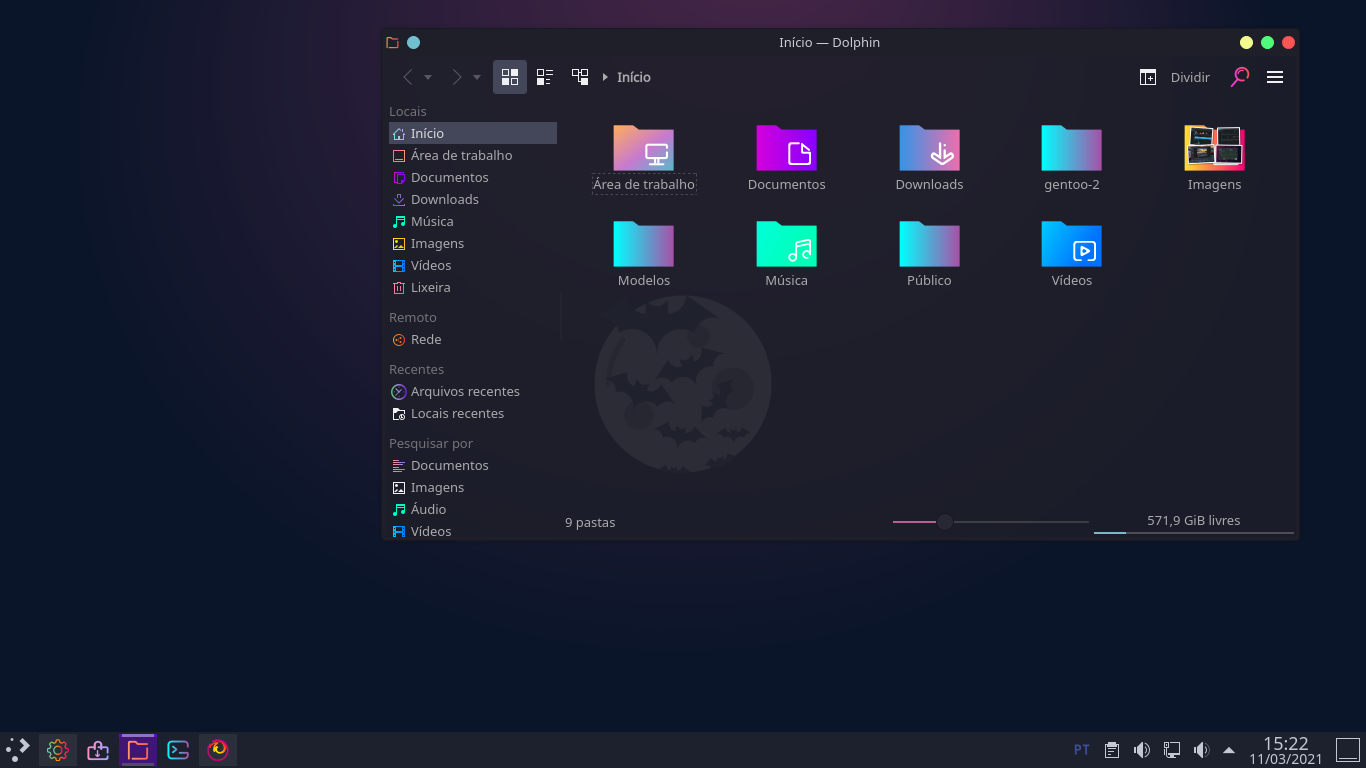The width and height of the screenshot is (1366, 768).
Task: Open Rede under the Remoto section
Action: pyautogui.click(x=424, y=339)
